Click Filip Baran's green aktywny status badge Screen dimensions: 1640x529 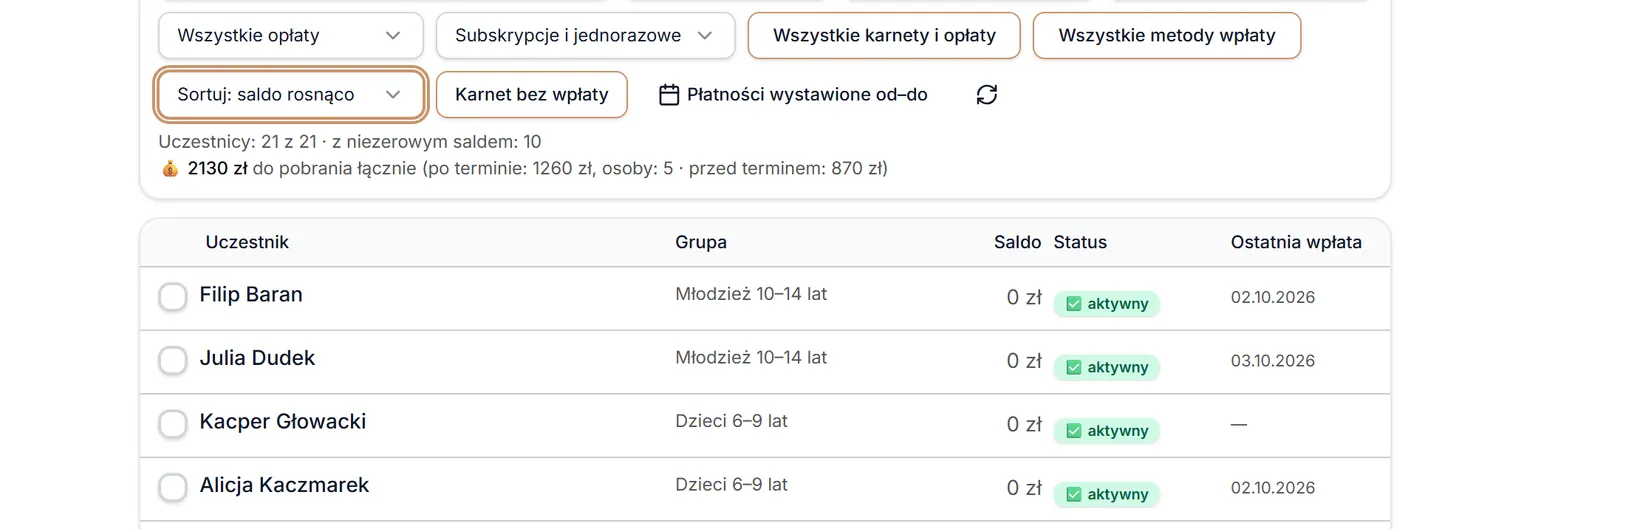coord(1106,304)
